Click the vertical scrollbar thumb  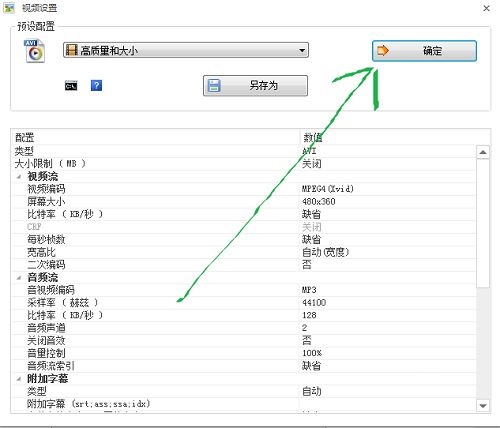pyautogui.click(x=483, y=223)
